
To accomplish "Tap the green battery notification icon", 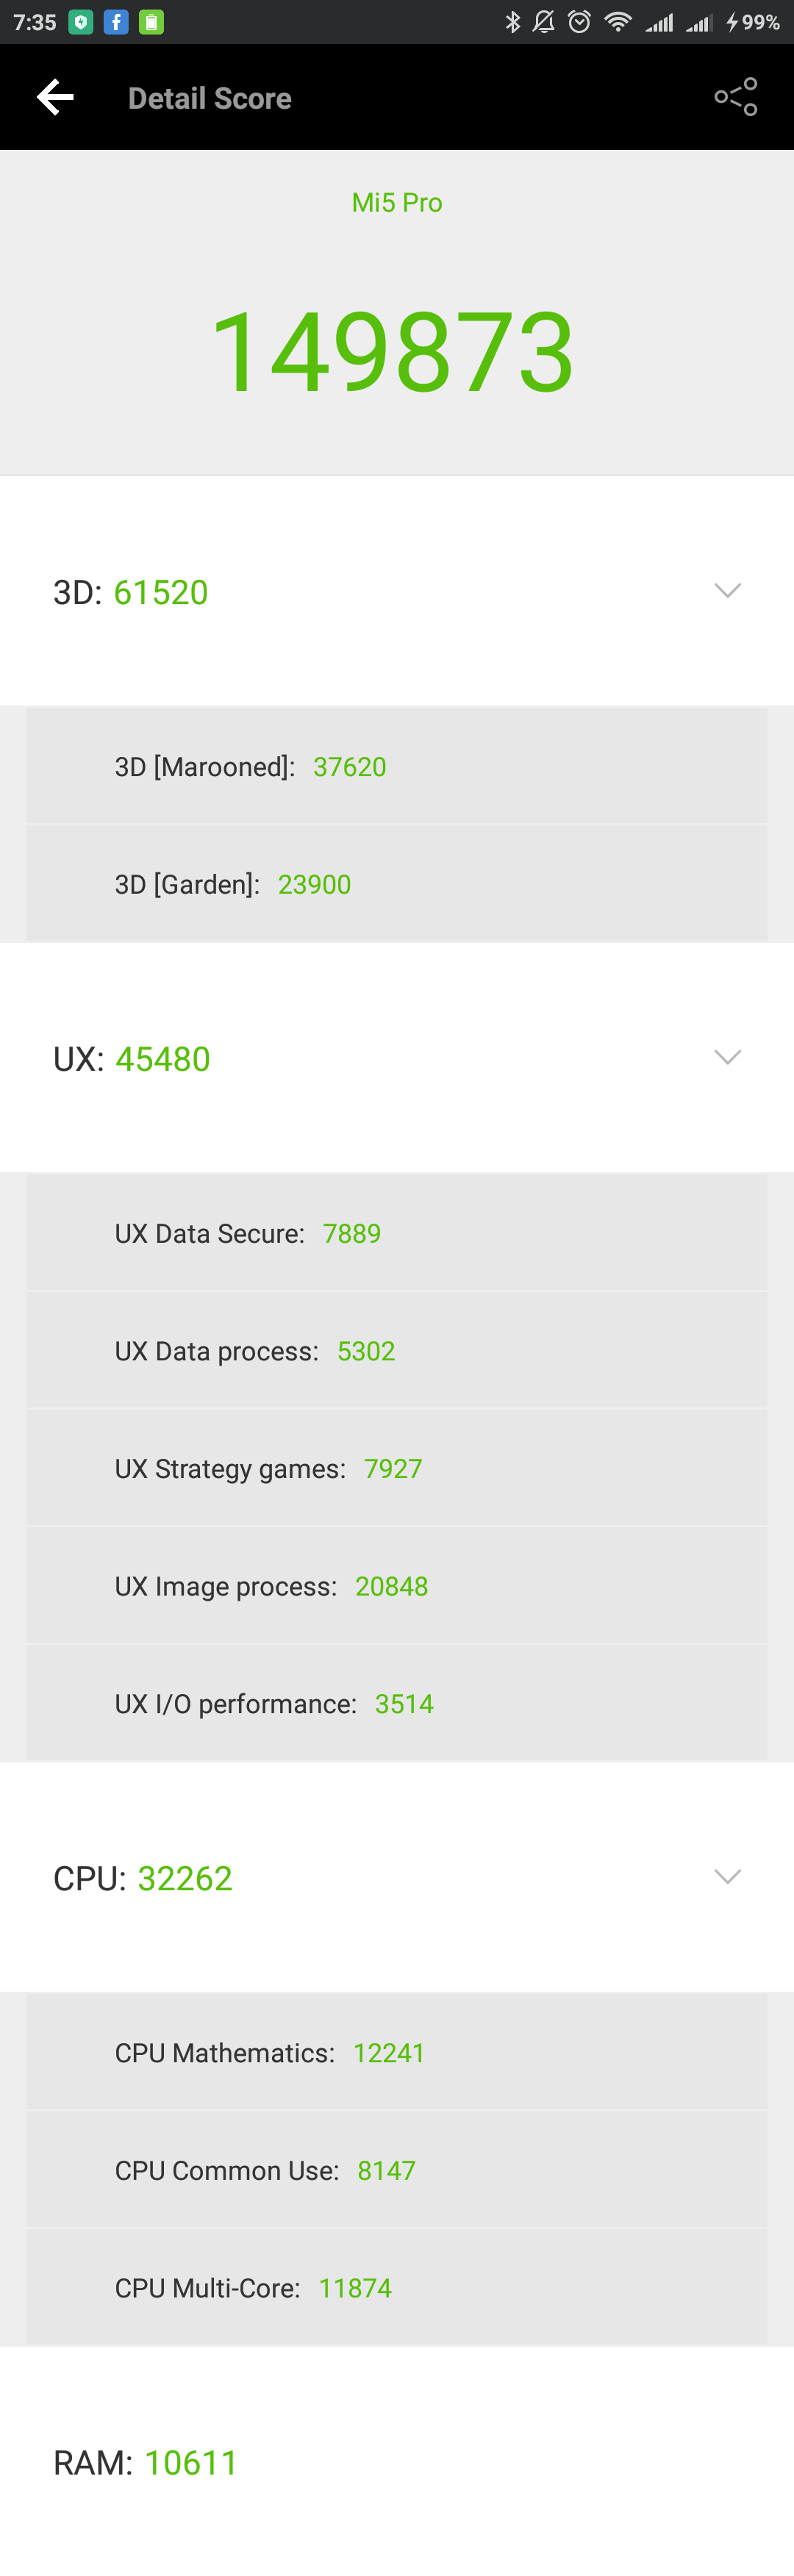I will (151, 22).
